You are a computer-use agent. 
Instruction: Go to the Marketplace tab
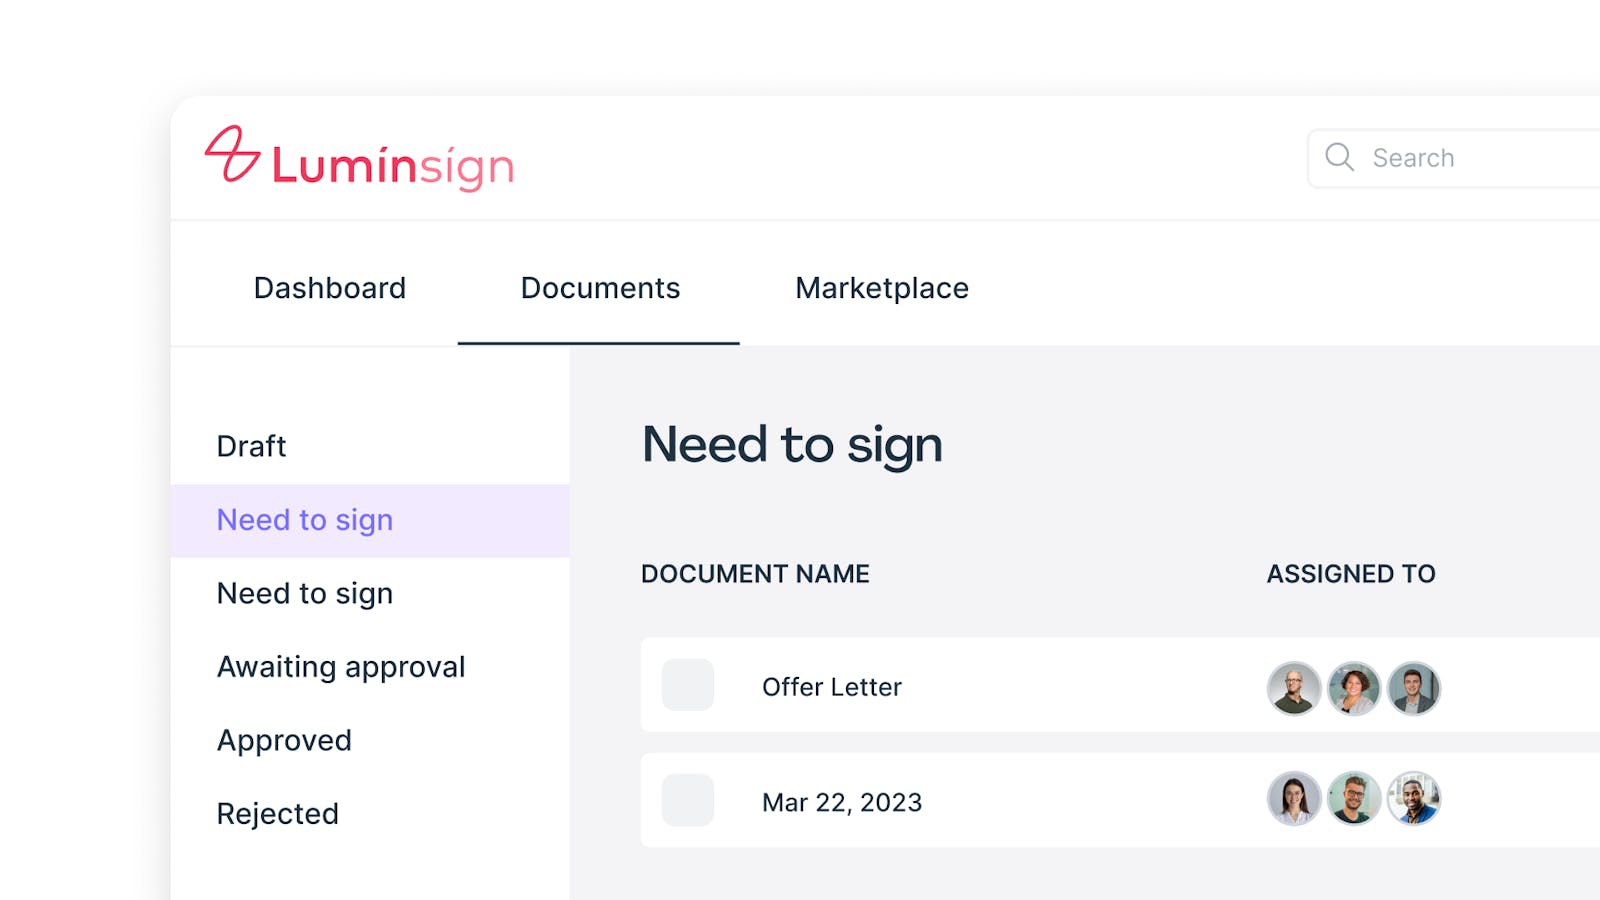pos(882,288)
